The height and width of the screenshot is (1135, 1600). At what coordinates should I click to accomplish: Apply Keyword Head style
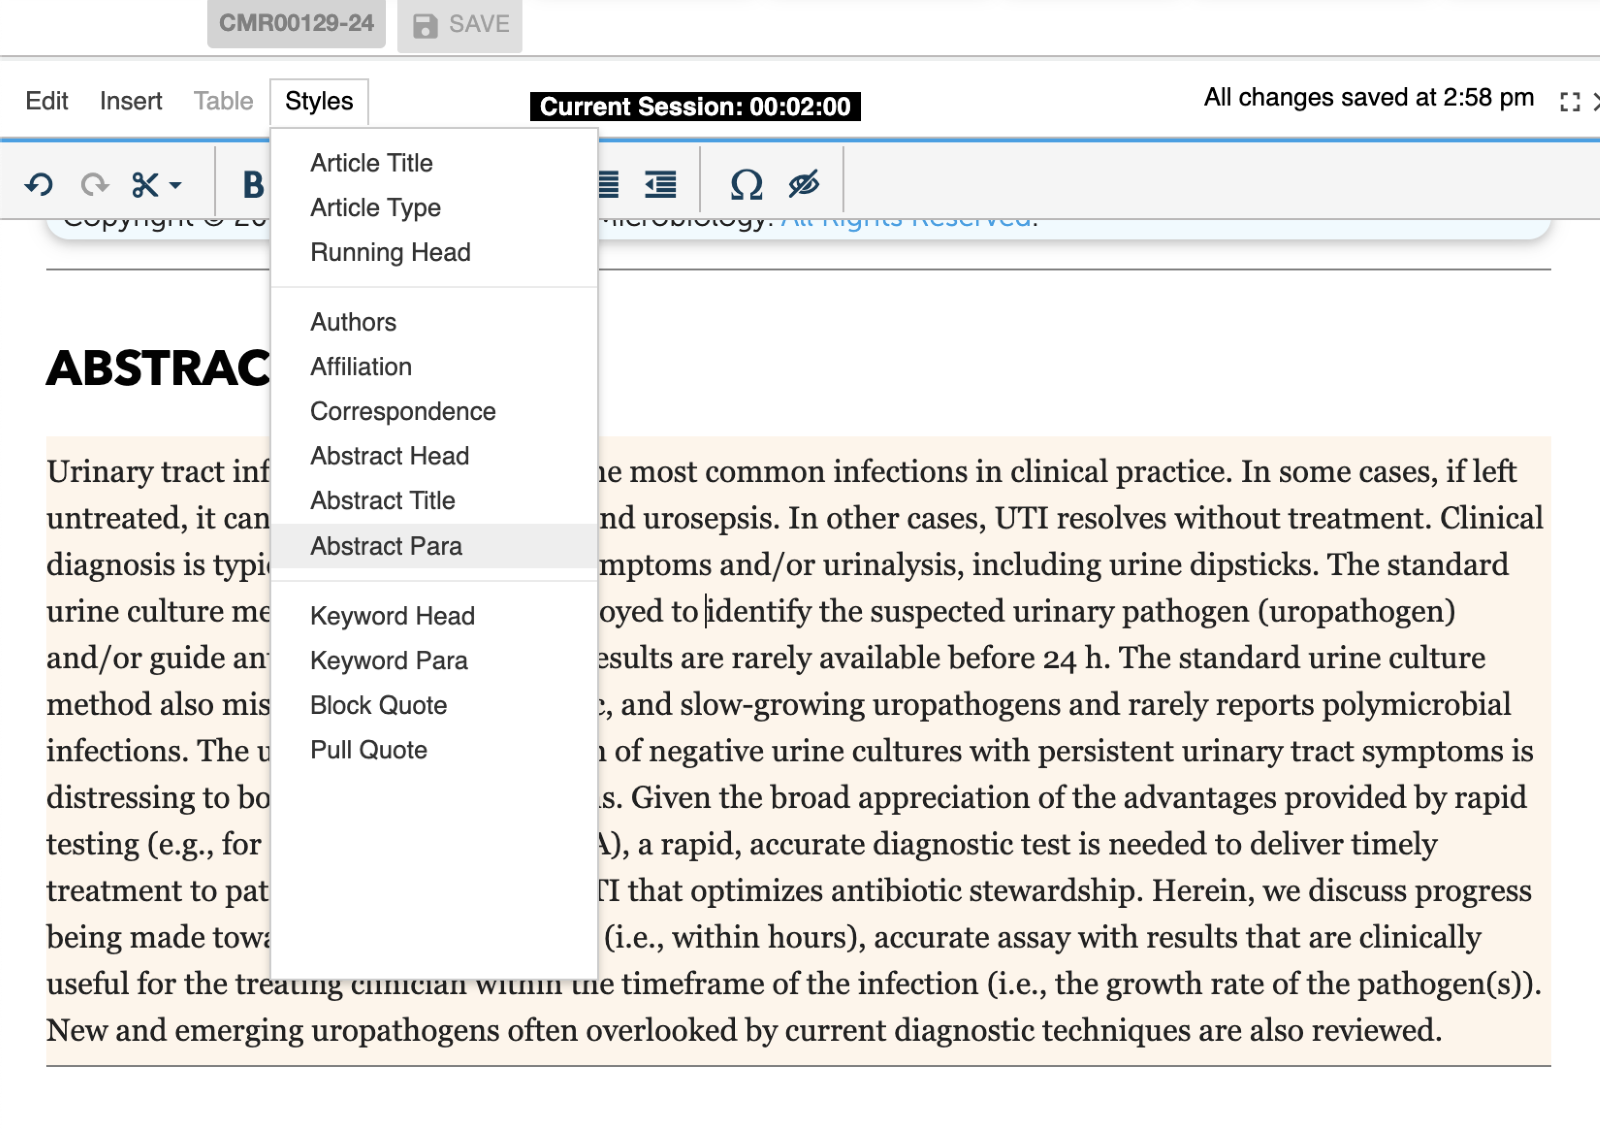[434, 616]
